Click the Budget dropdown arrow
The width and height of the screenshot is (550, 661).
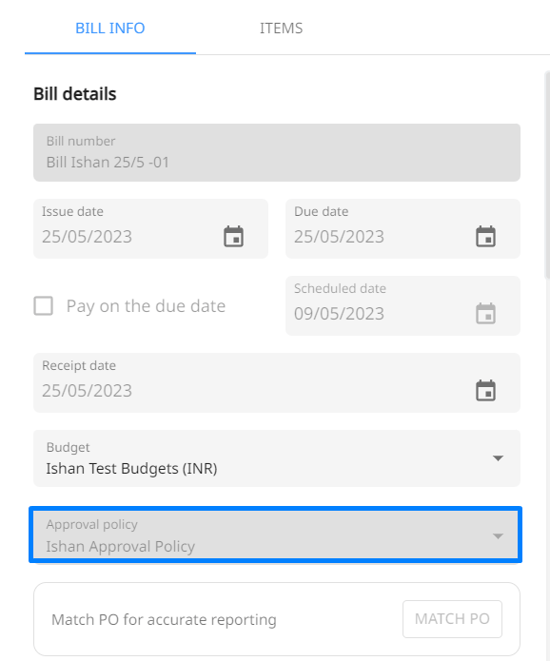click(498, 458)
